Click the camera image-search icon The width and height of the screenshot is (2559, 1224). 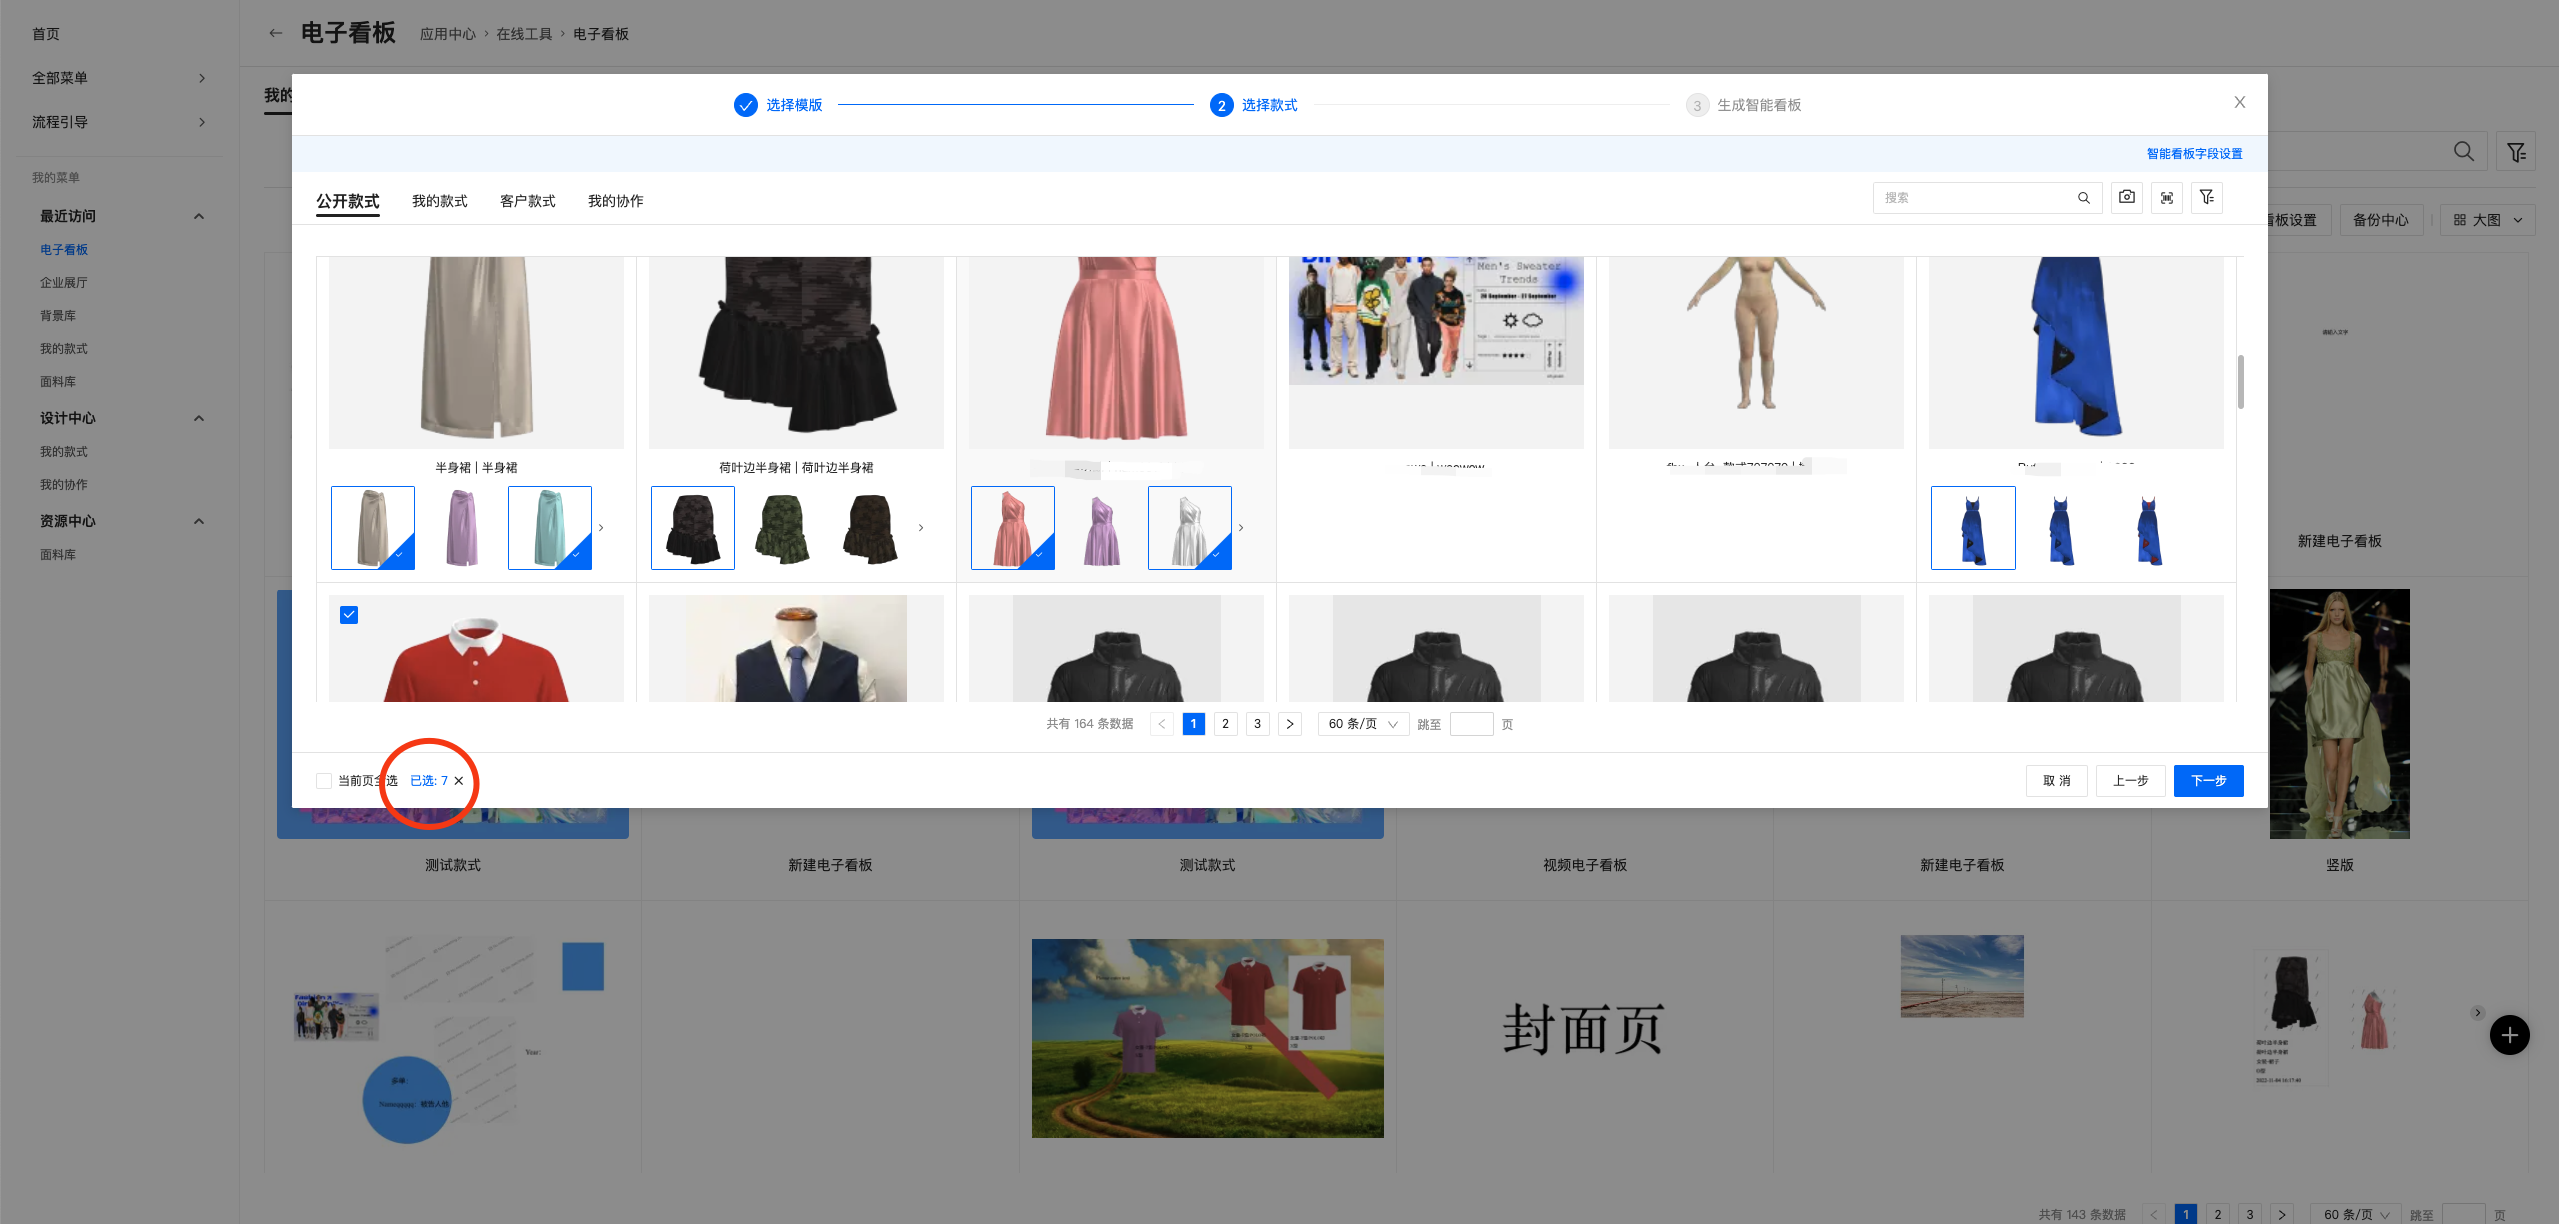click(x=2126, y=198)
